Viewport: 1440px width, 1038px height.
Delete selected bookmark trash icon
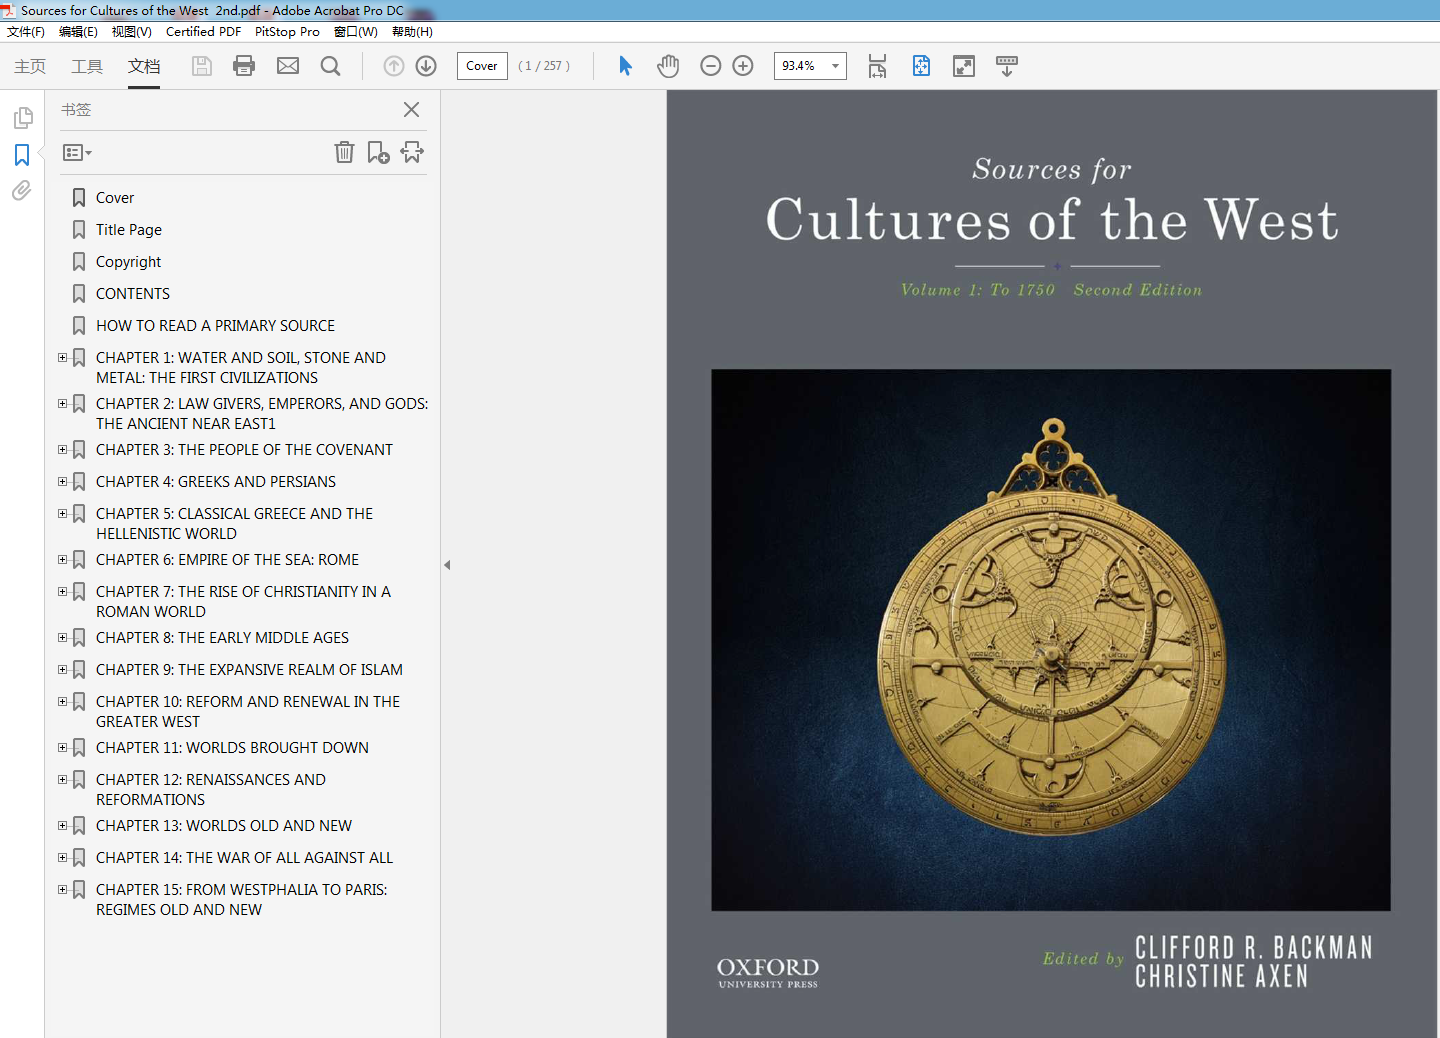(x=344, y=152)
